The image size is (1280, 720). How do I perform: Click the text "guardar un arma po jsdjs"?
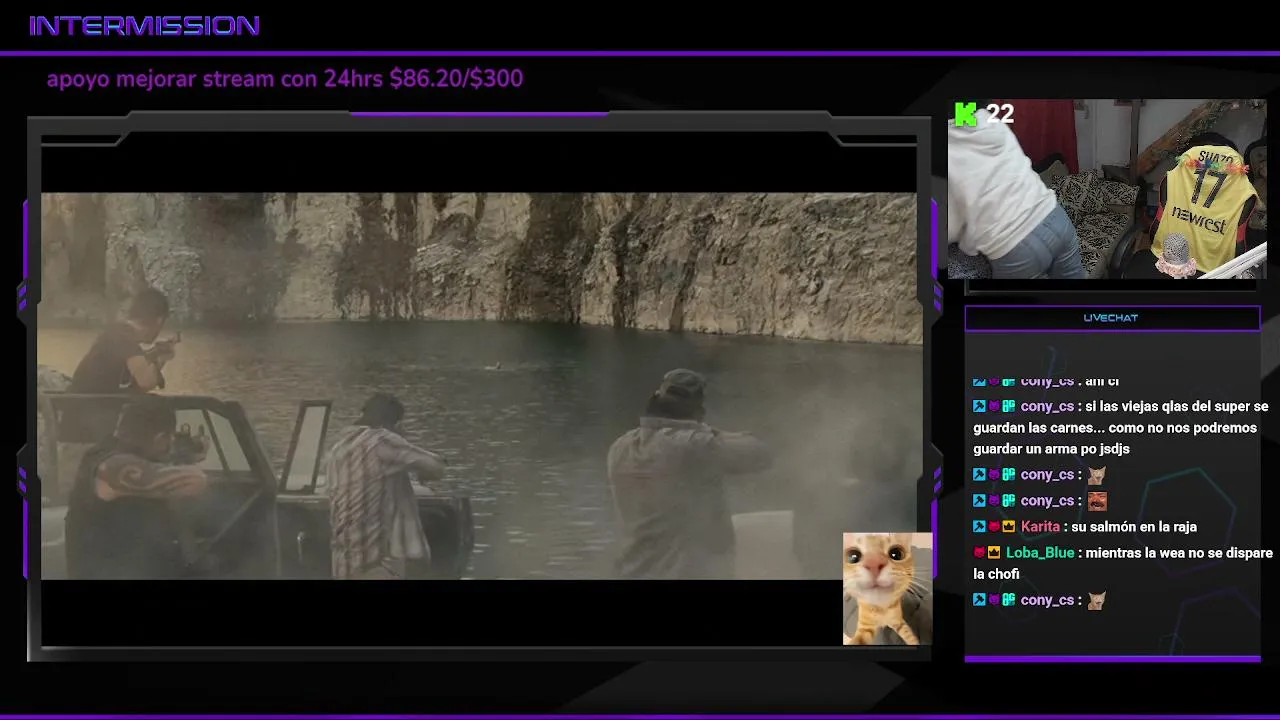[1051, 449]
